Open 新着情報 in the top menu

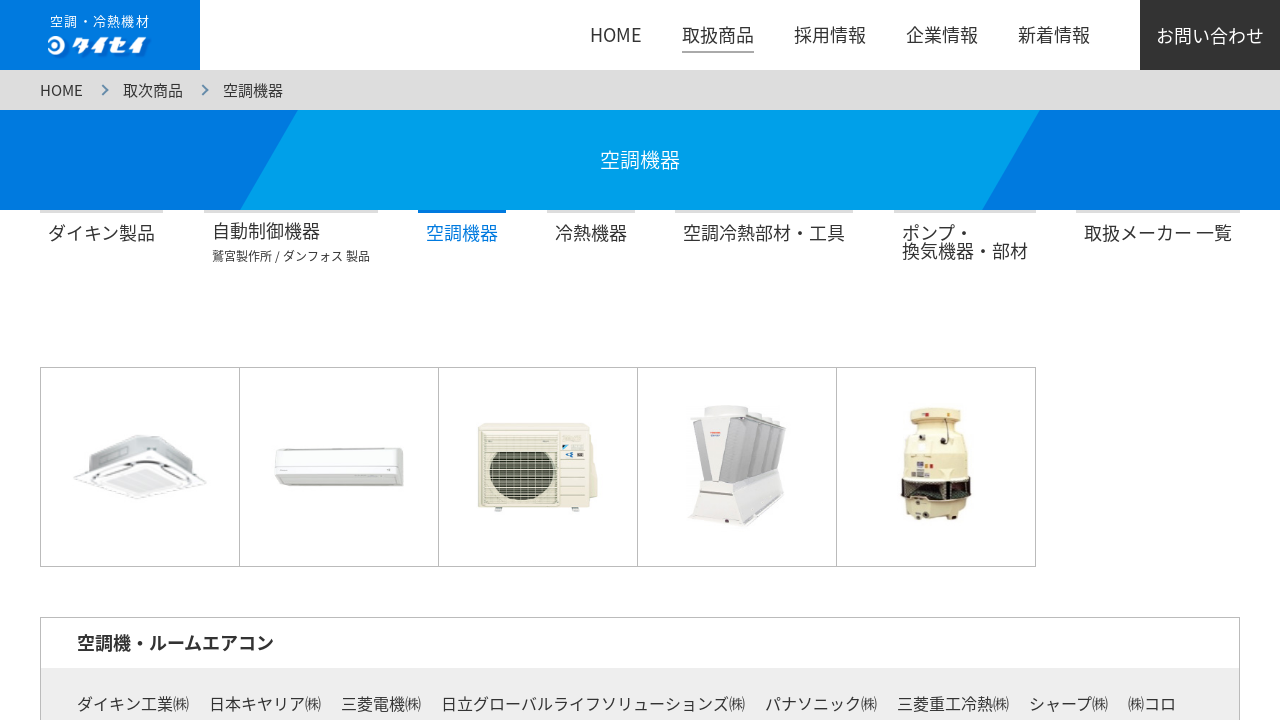point(1054,35)
